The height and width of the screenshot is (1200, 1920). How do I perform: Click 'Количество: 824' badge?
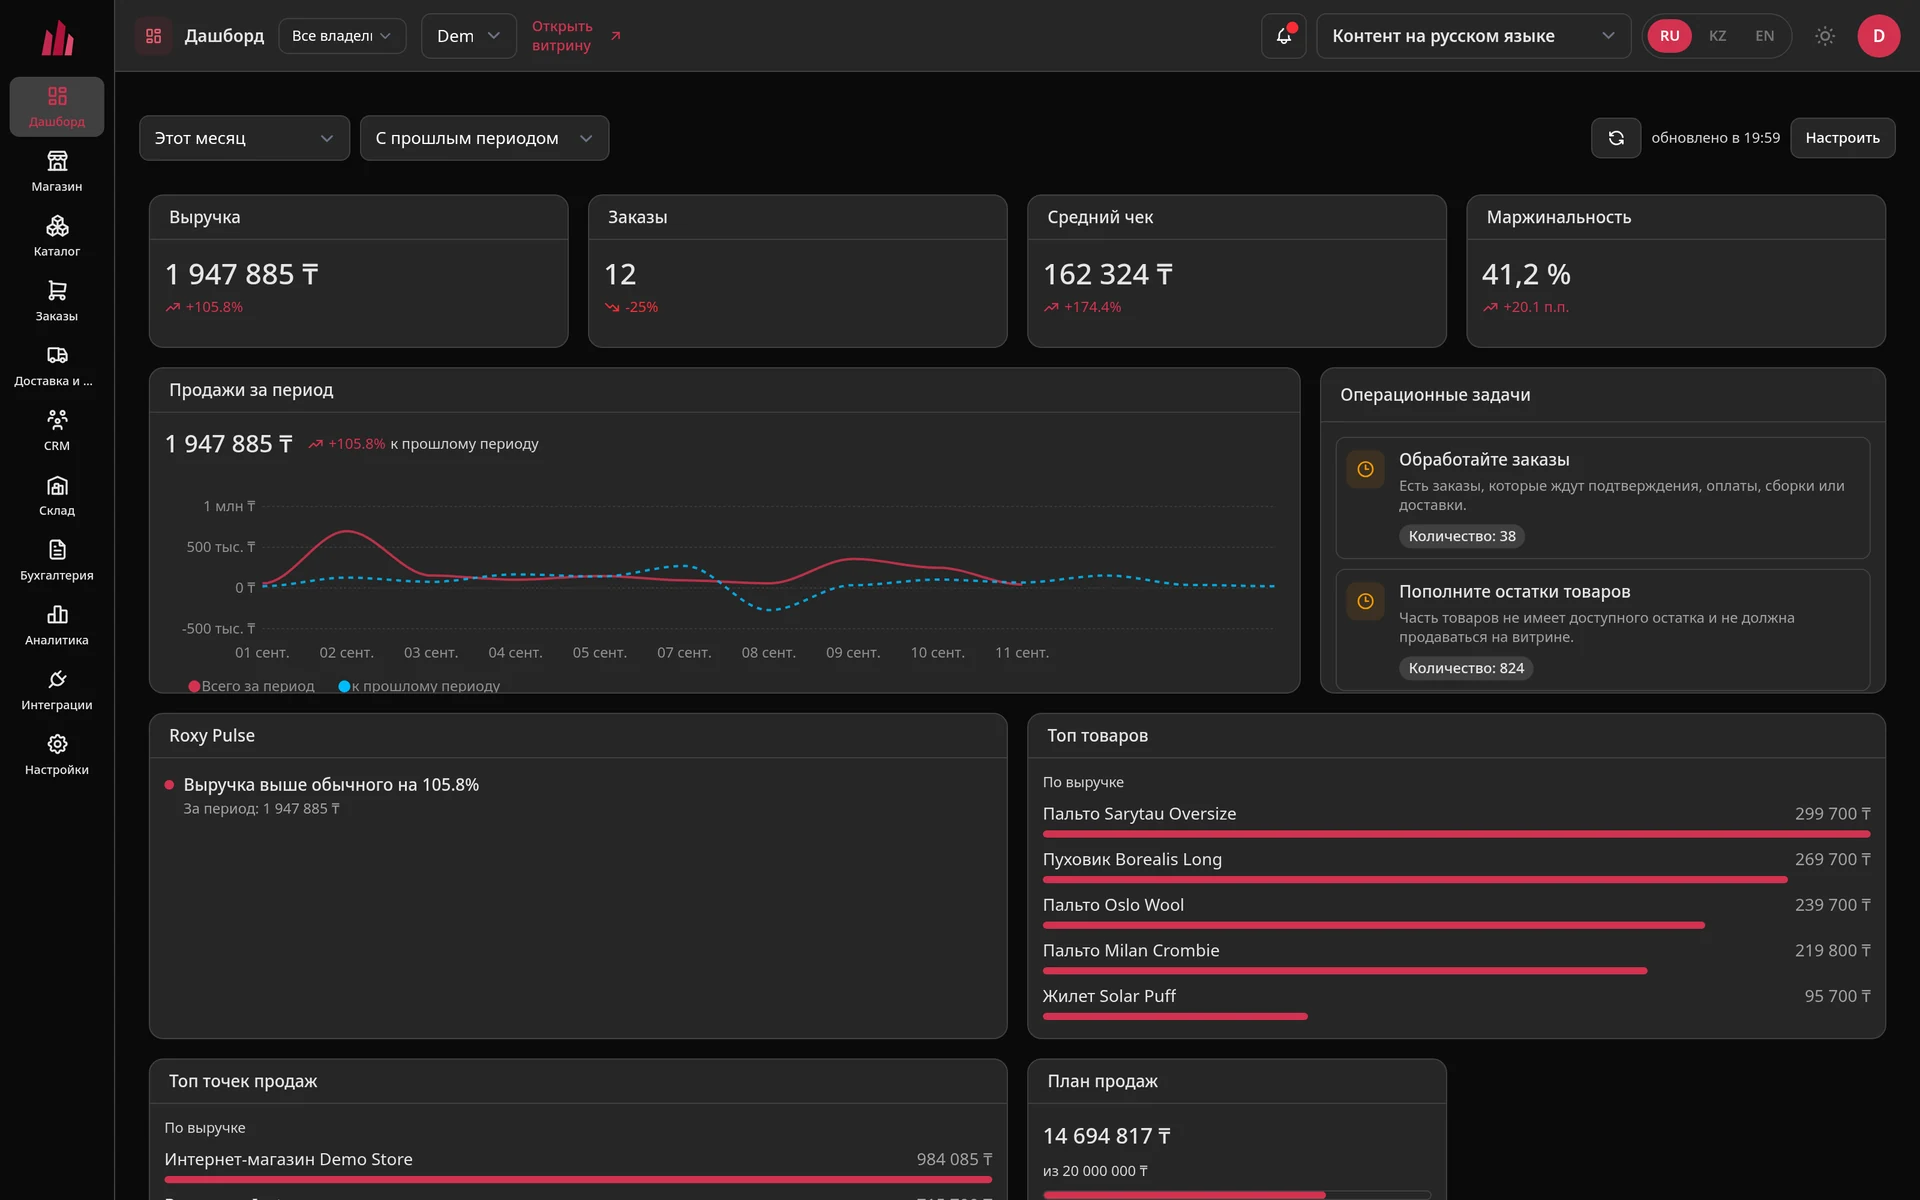[1466, 668]
